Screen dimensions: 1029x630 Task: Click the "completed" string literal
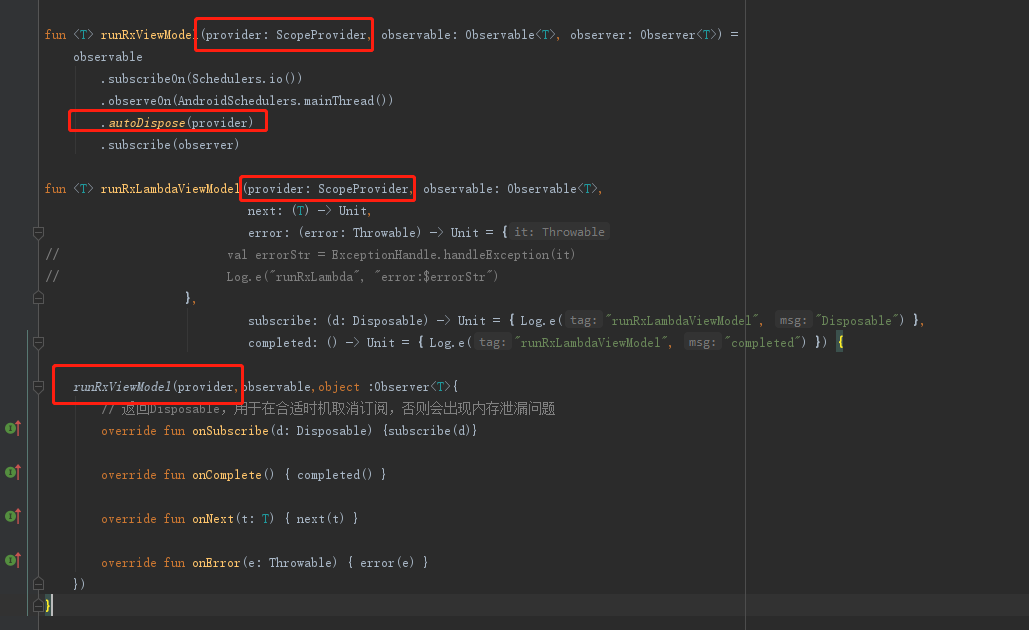(x=762, y=343)
